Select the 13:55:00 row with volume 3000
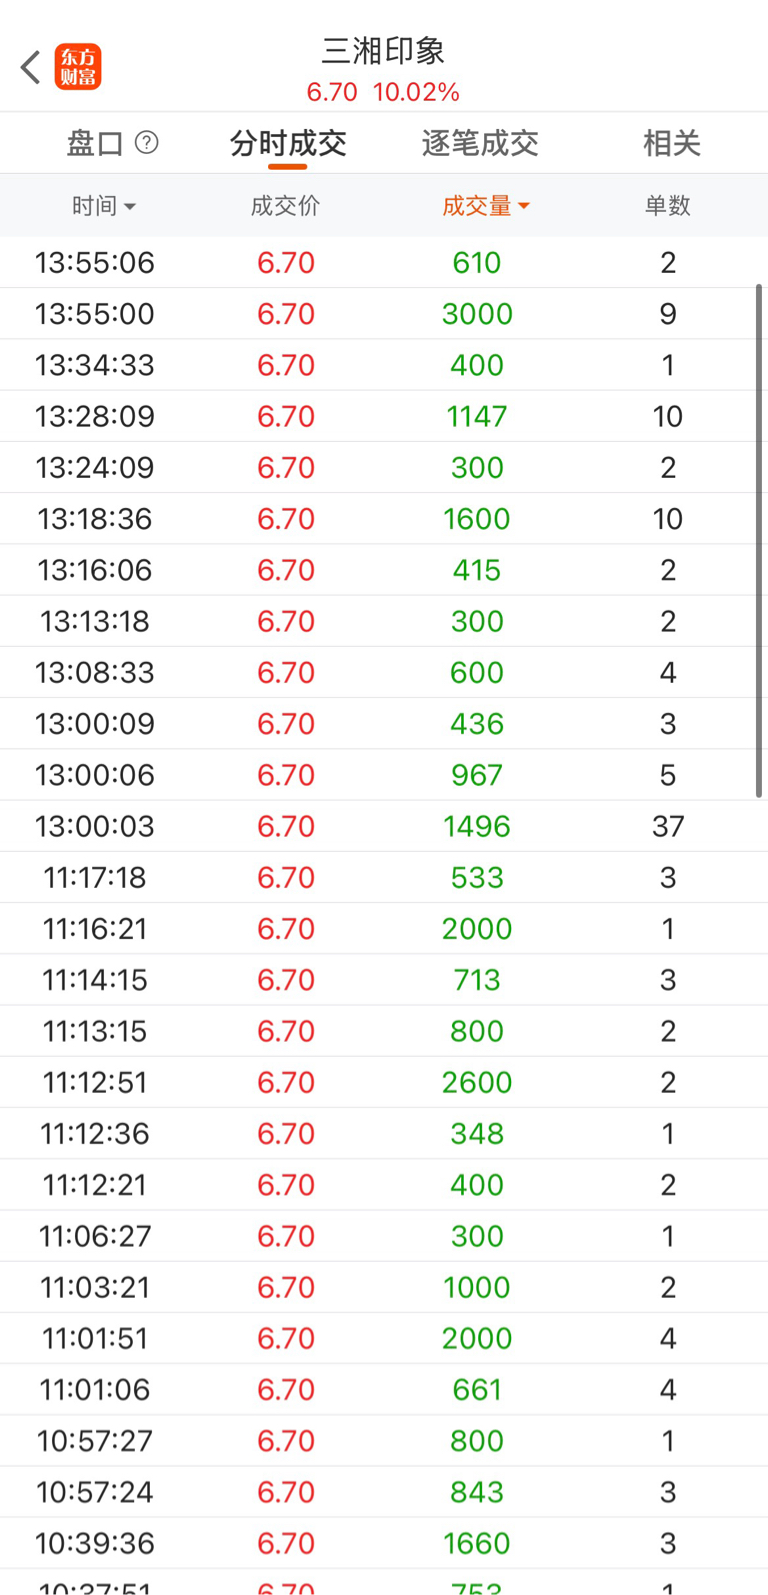This screenshot has height=1595, width=768. click(384, 314)
